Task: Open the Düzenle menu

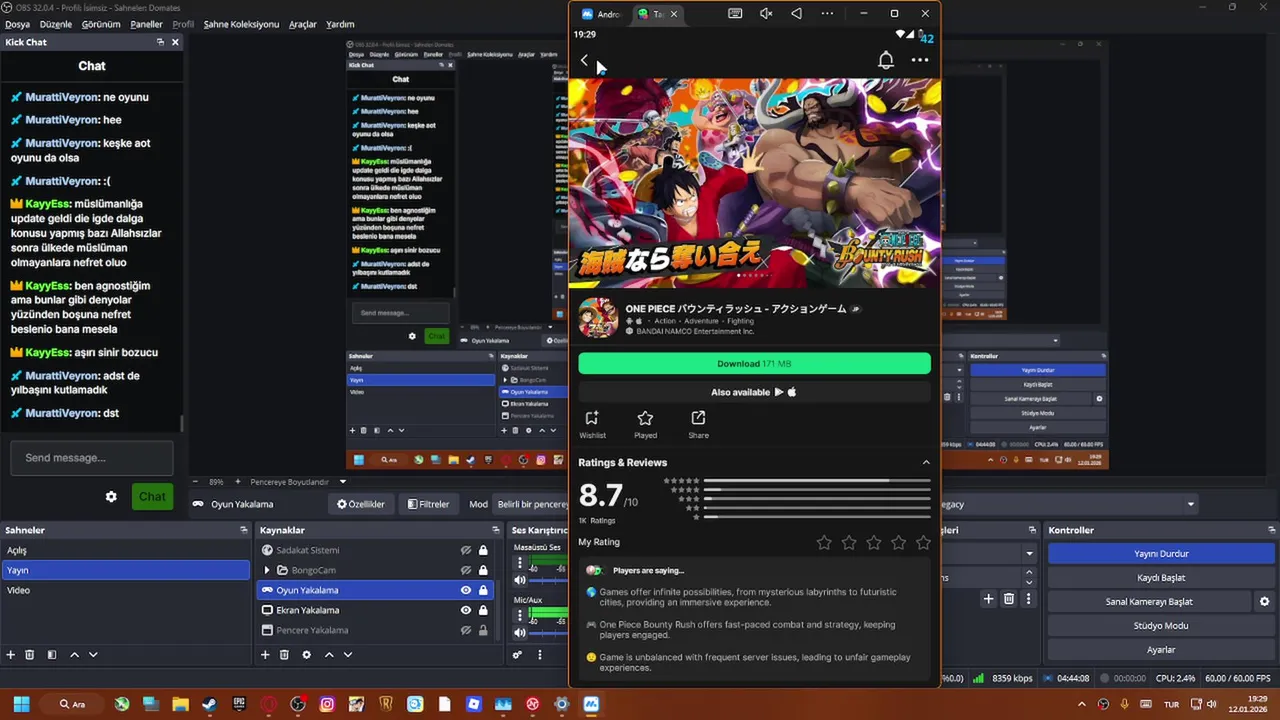Action: click(x=56, y=24)
